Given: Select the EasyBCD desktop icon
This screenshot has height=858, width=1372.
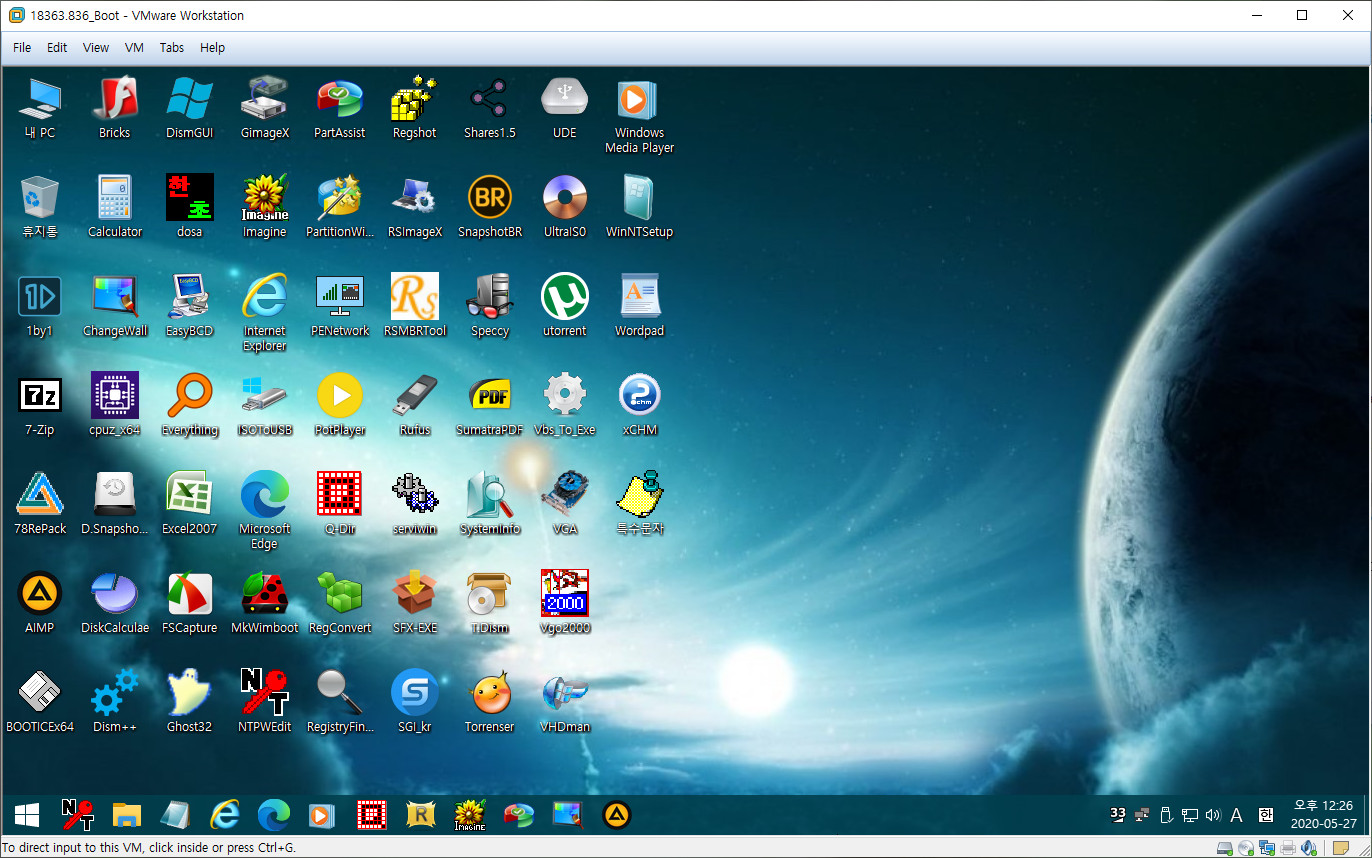Looking at the screenshot, I should [x=190, y=306].
